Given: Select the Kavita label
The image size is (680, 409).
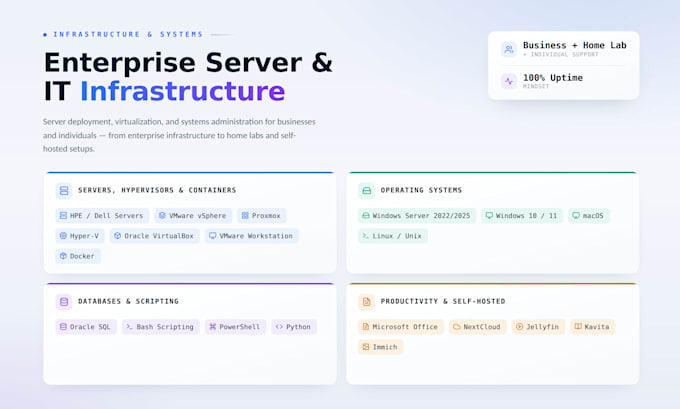Looking at the screenshot, I should tap(597, 327).
